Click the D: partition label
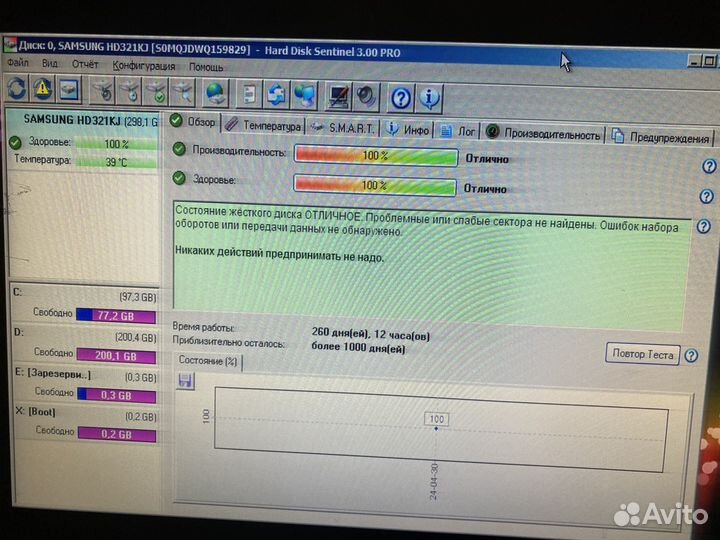The image size is (720, 540). (x=18, y=332)
